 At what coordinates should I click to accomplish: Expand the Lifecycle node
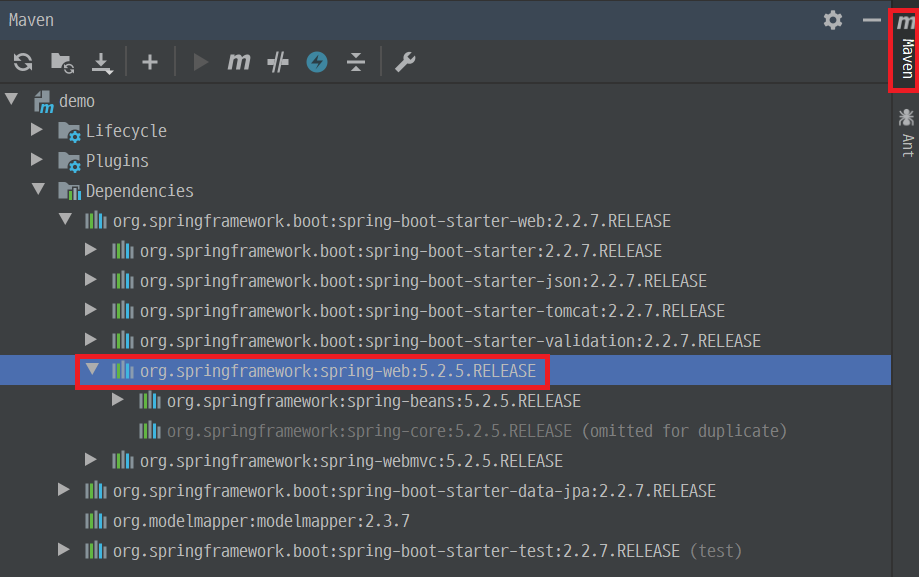pyautogui.click(x=37, y=130)
